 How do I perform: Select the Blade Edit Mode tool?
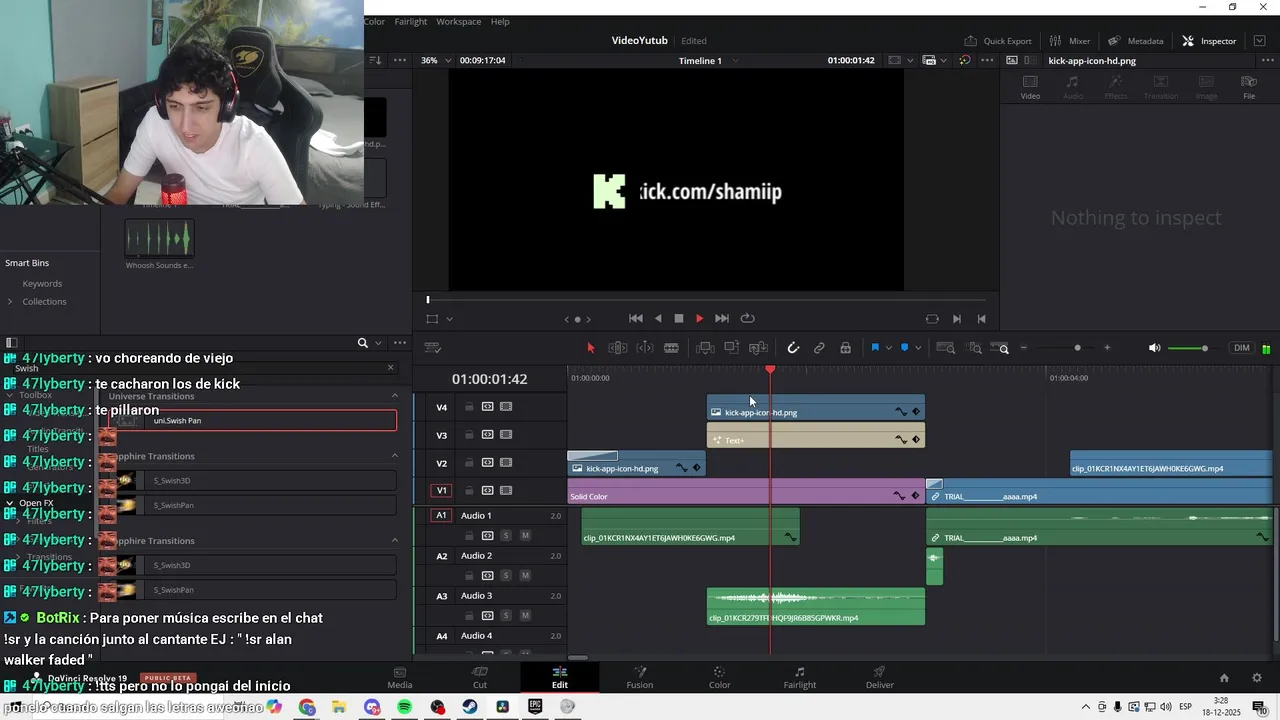tap(671, 348)
